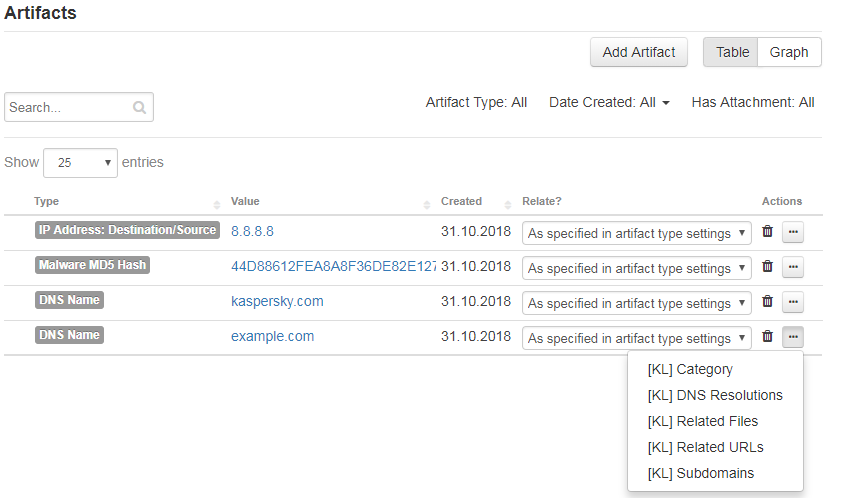Click IP Address: Destination/Source type badge
This screenshot has height=498, width=843.
(x=127, y=230)
